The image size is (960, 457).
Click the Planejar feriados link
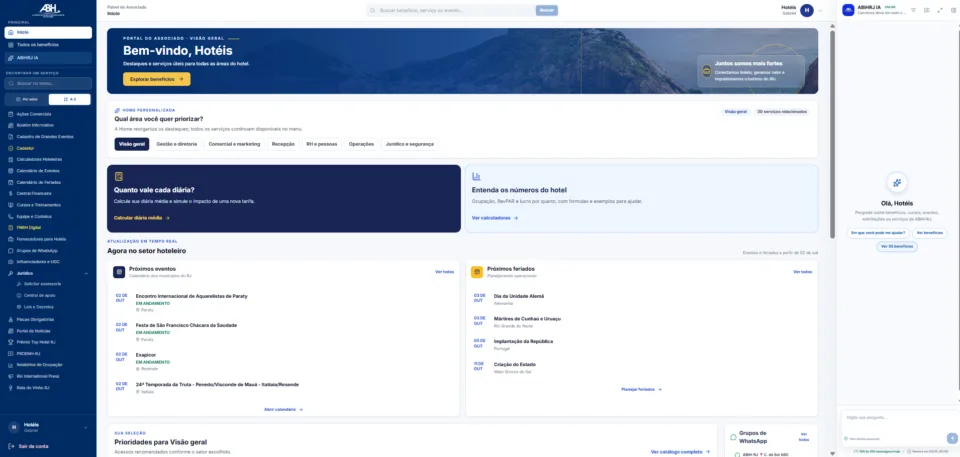[x=641, y=389]
